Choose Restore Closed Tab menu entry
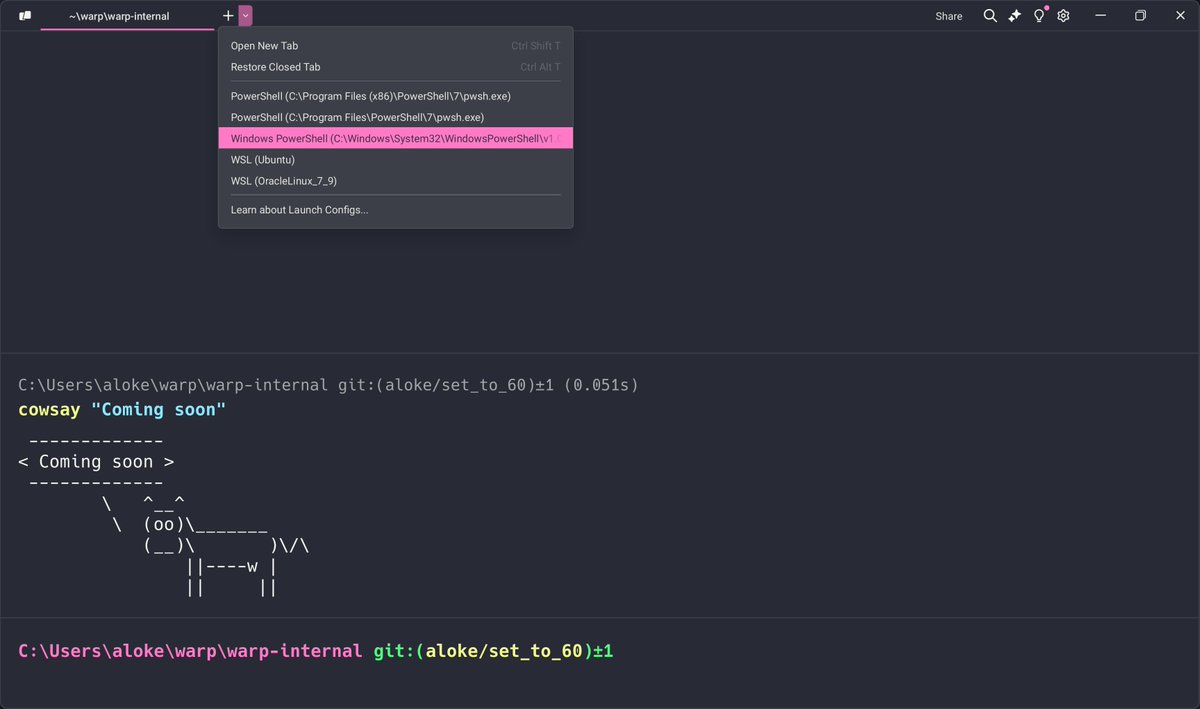The height and width of the screenshot is (709, 1200). [x=396, y=67]
